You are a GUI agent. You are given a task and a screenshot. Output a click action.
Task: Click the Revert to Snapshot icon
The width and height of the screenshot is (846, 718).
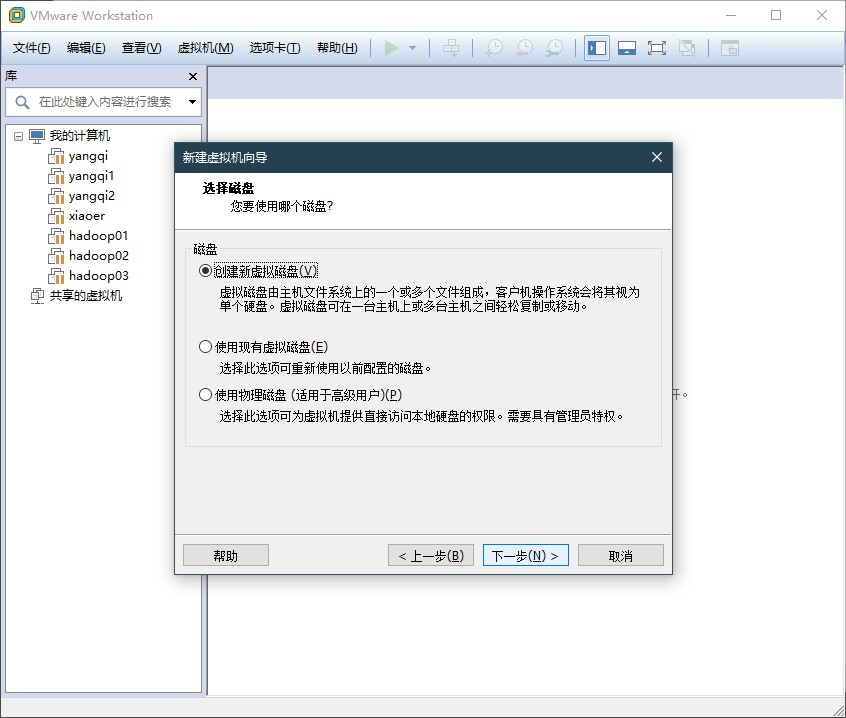[x=524, y=48]
